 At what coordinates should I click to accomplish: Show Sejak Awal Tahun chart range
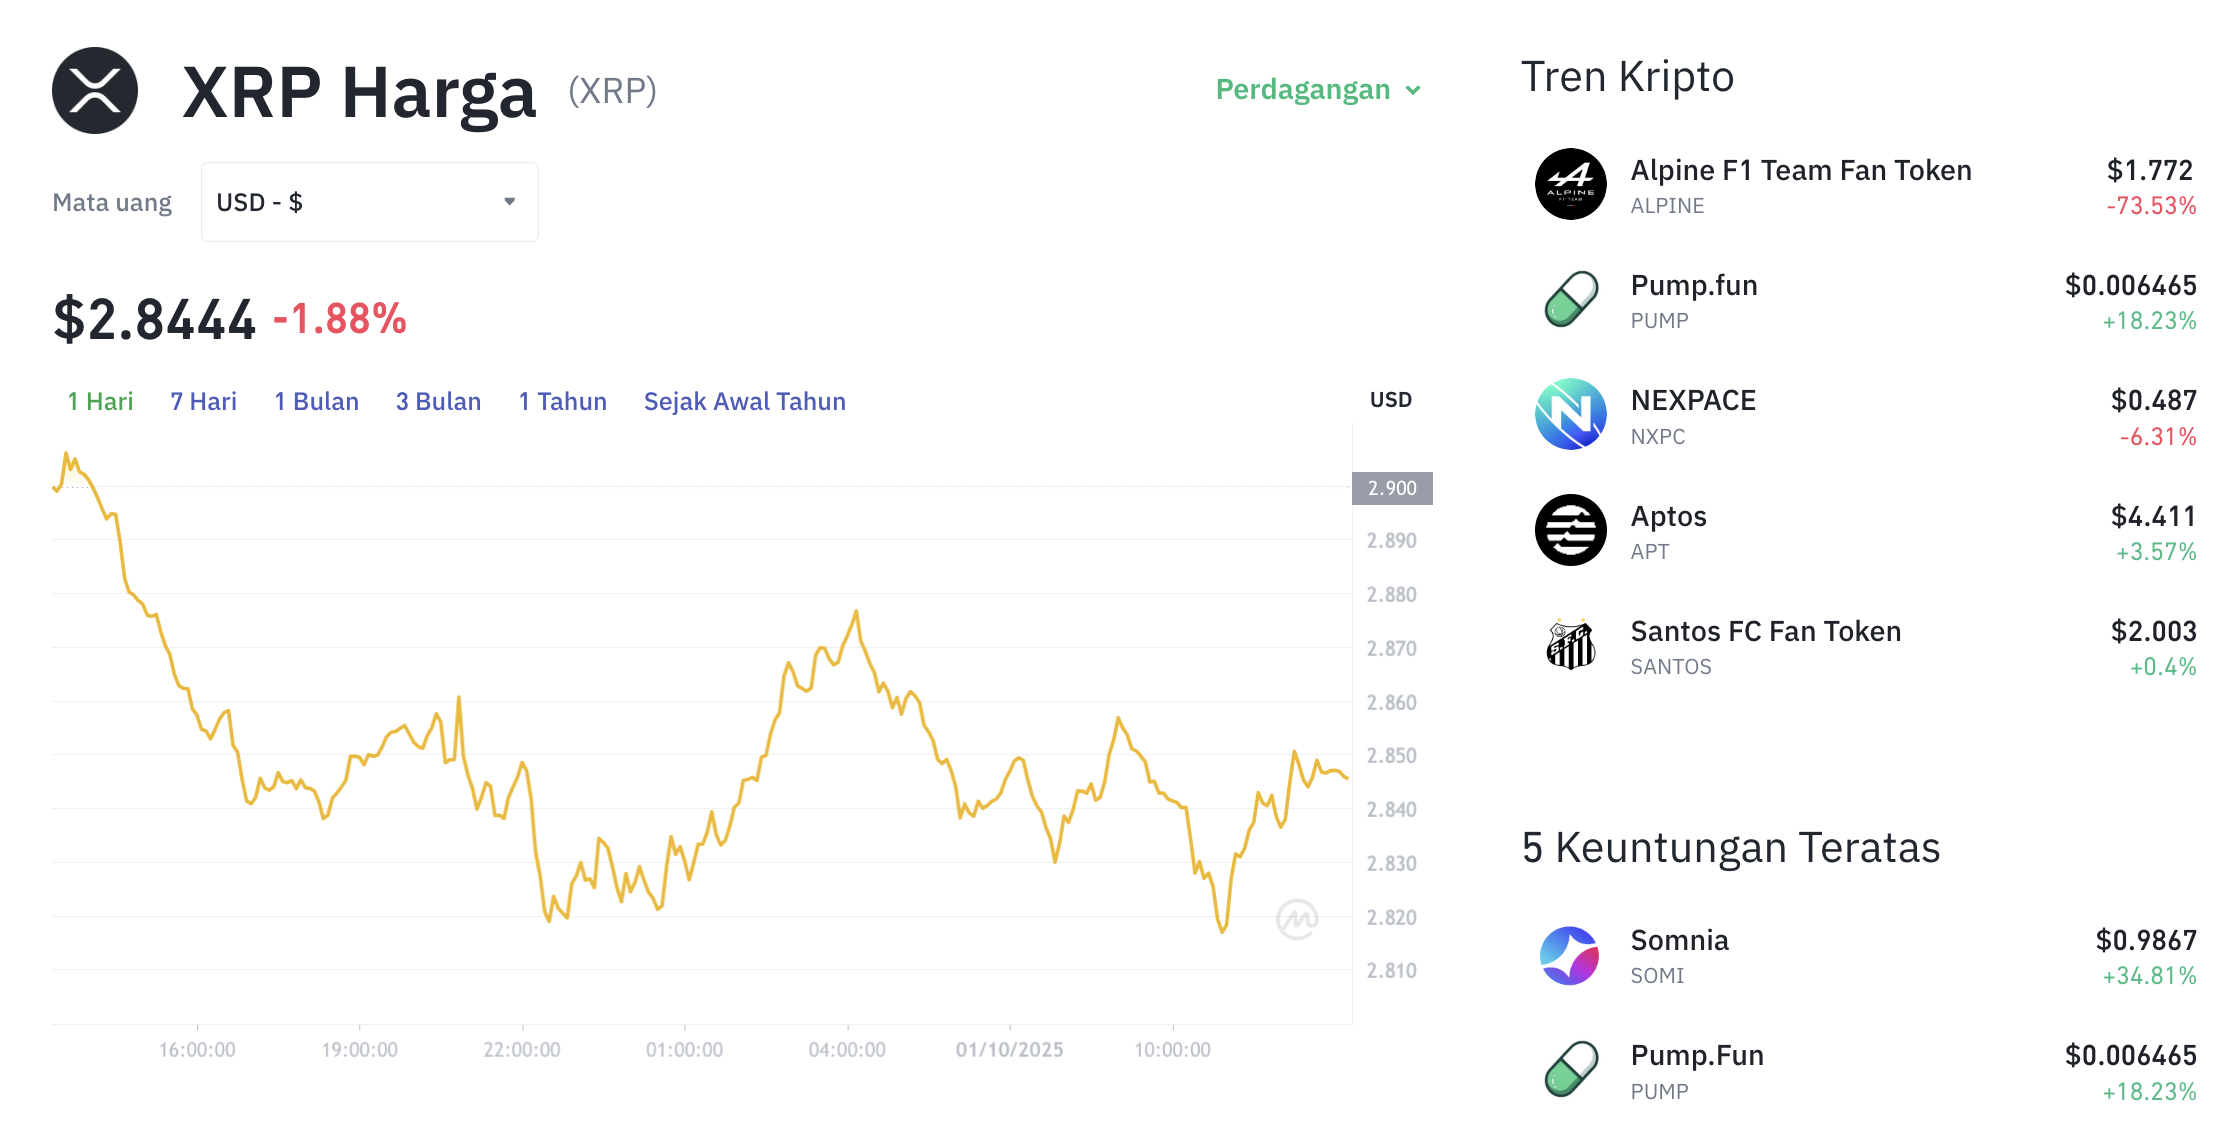(744, 402)
